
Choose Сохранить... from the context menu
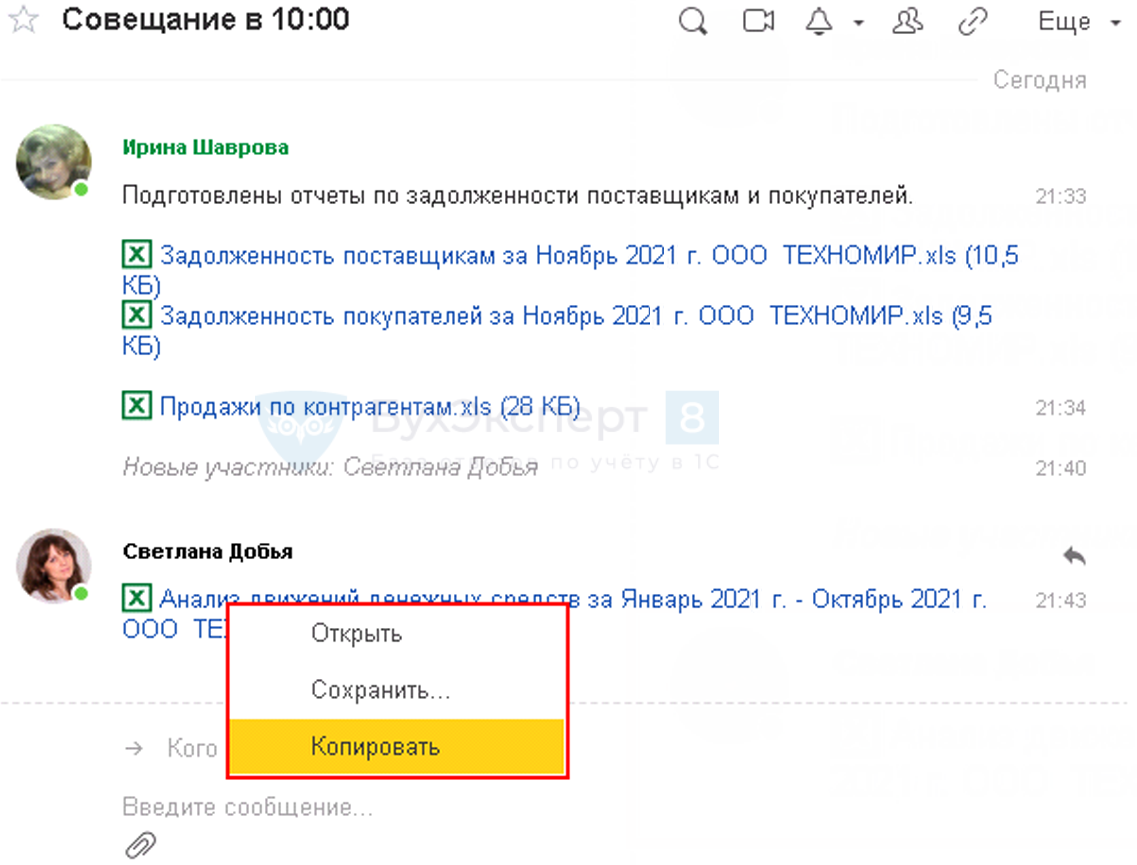[380, 690]
